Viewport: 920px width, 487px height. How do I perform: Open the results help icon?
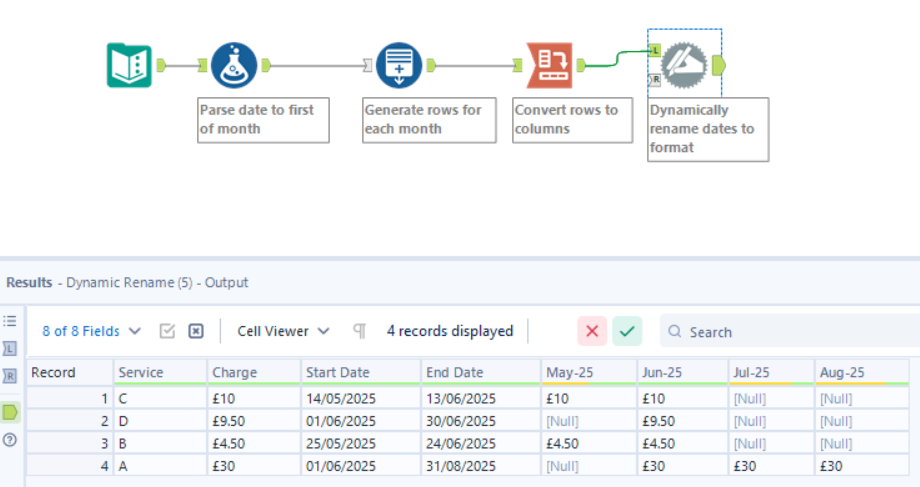[10, 439]
